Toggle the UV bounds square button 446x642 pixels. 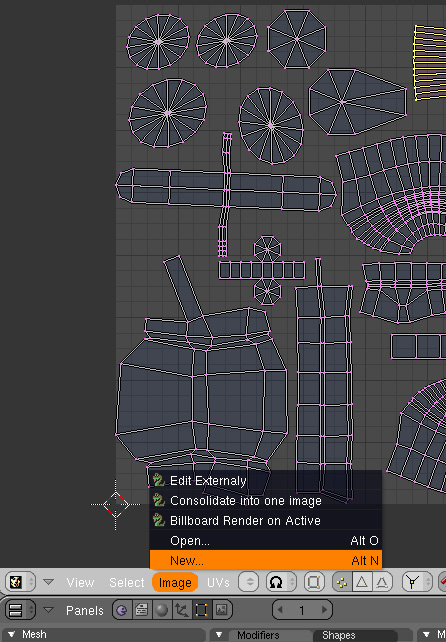pyautogui.click(x=314, y=582)
